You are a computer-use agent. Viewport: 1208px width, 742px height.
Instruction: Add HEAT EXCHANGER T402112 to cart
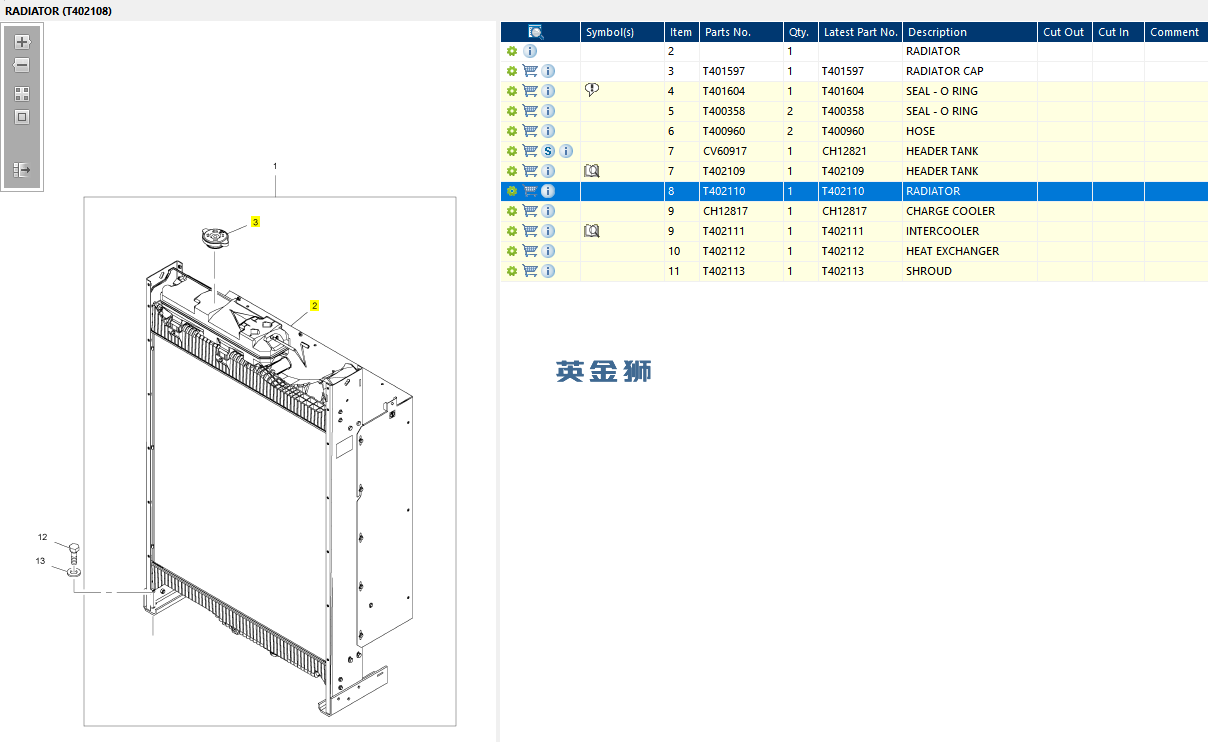coord(530,251)
